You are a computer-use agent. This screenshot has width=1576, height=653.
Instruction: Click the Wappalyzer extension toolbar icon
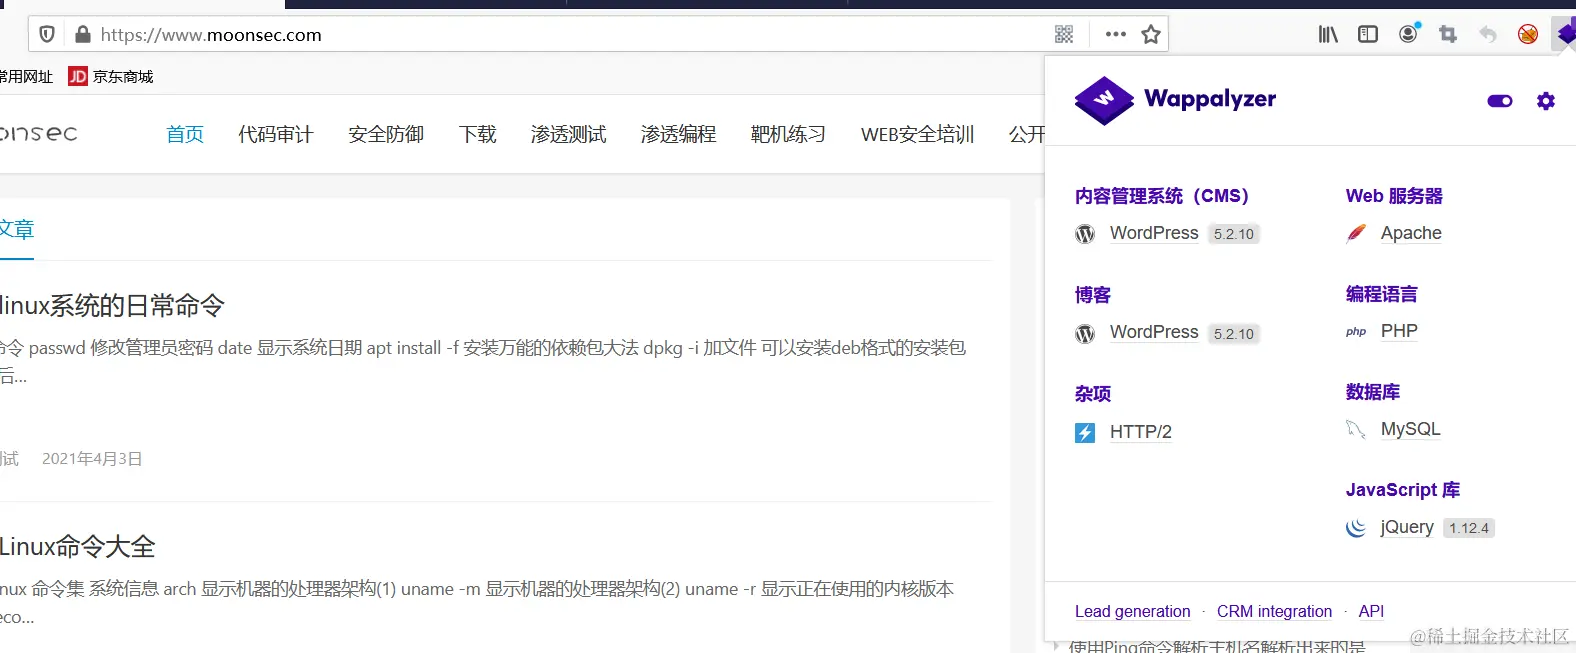pos(1565,35)
